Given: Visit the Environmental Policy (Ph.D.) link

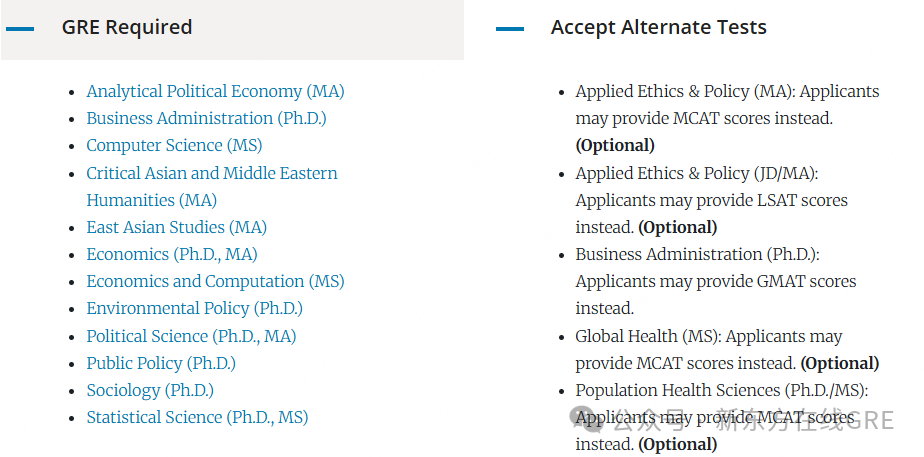Looking at the screenshot, I should coord(194,309).
